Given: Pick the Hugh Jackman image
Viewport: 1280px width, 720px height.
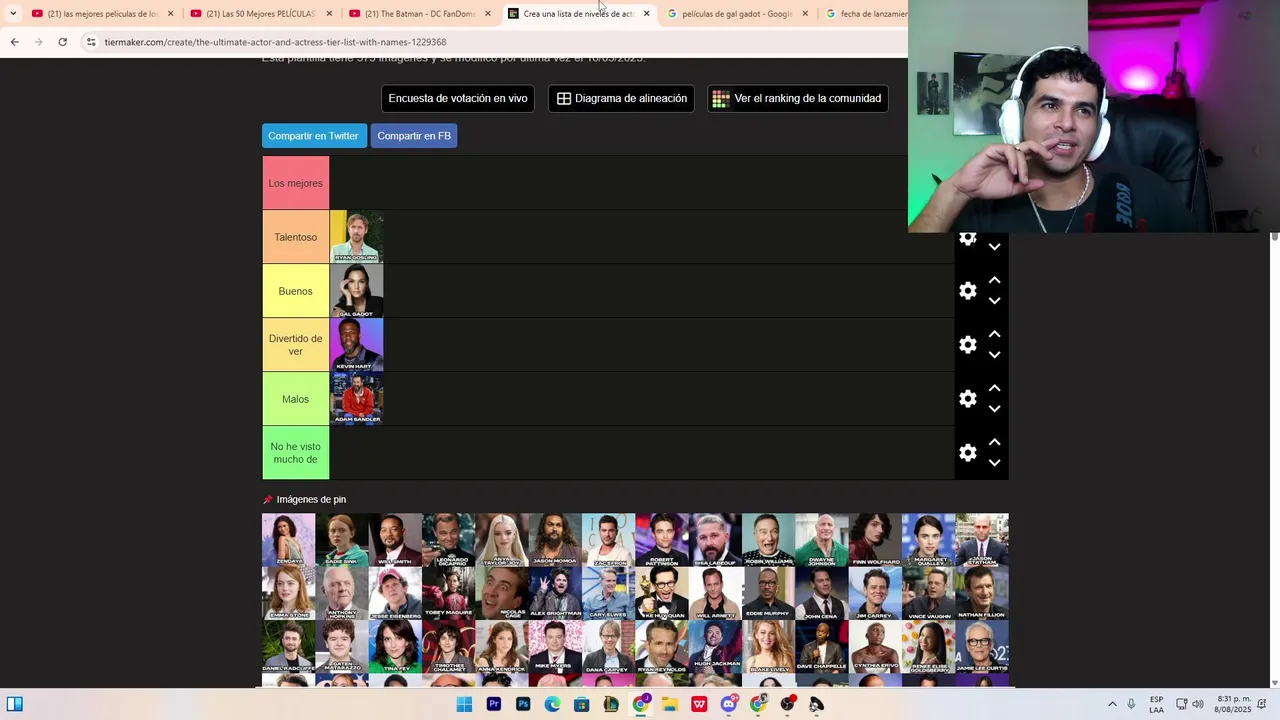Looking at the screenshot, I should tap(715, 647).
